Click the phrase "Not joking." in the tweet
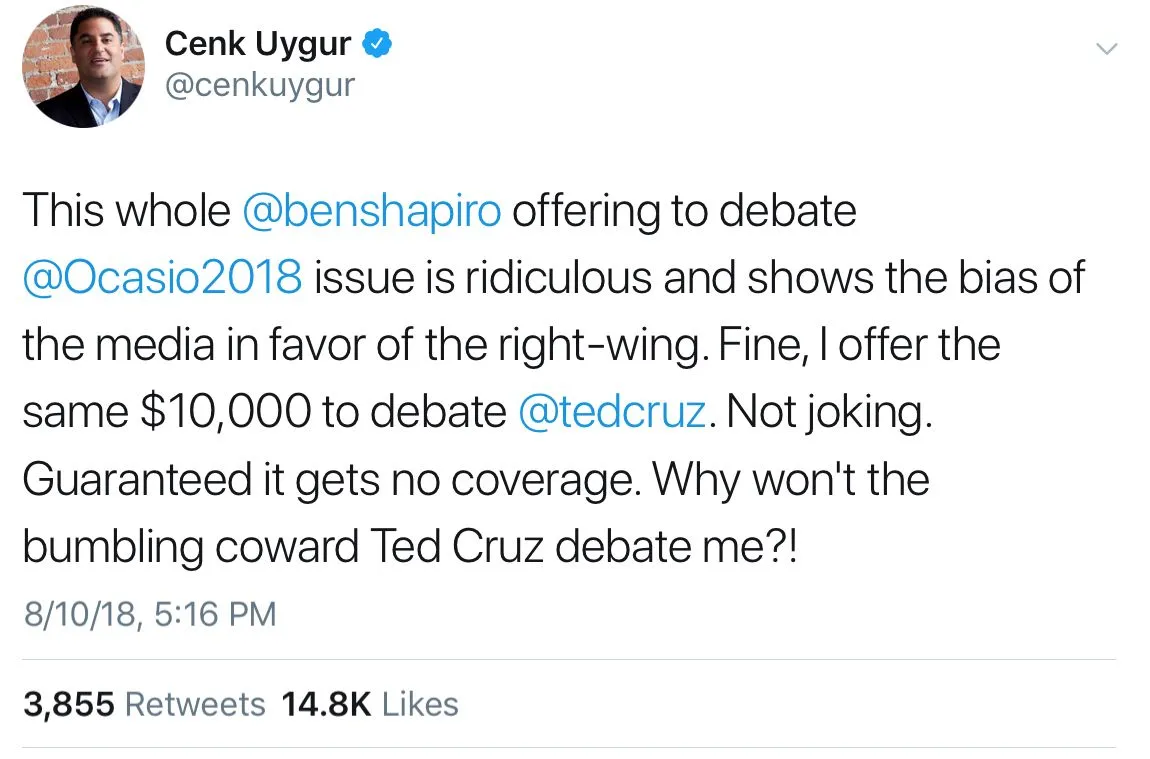This screenshot has width=1150, height=759. click(828, 412)
